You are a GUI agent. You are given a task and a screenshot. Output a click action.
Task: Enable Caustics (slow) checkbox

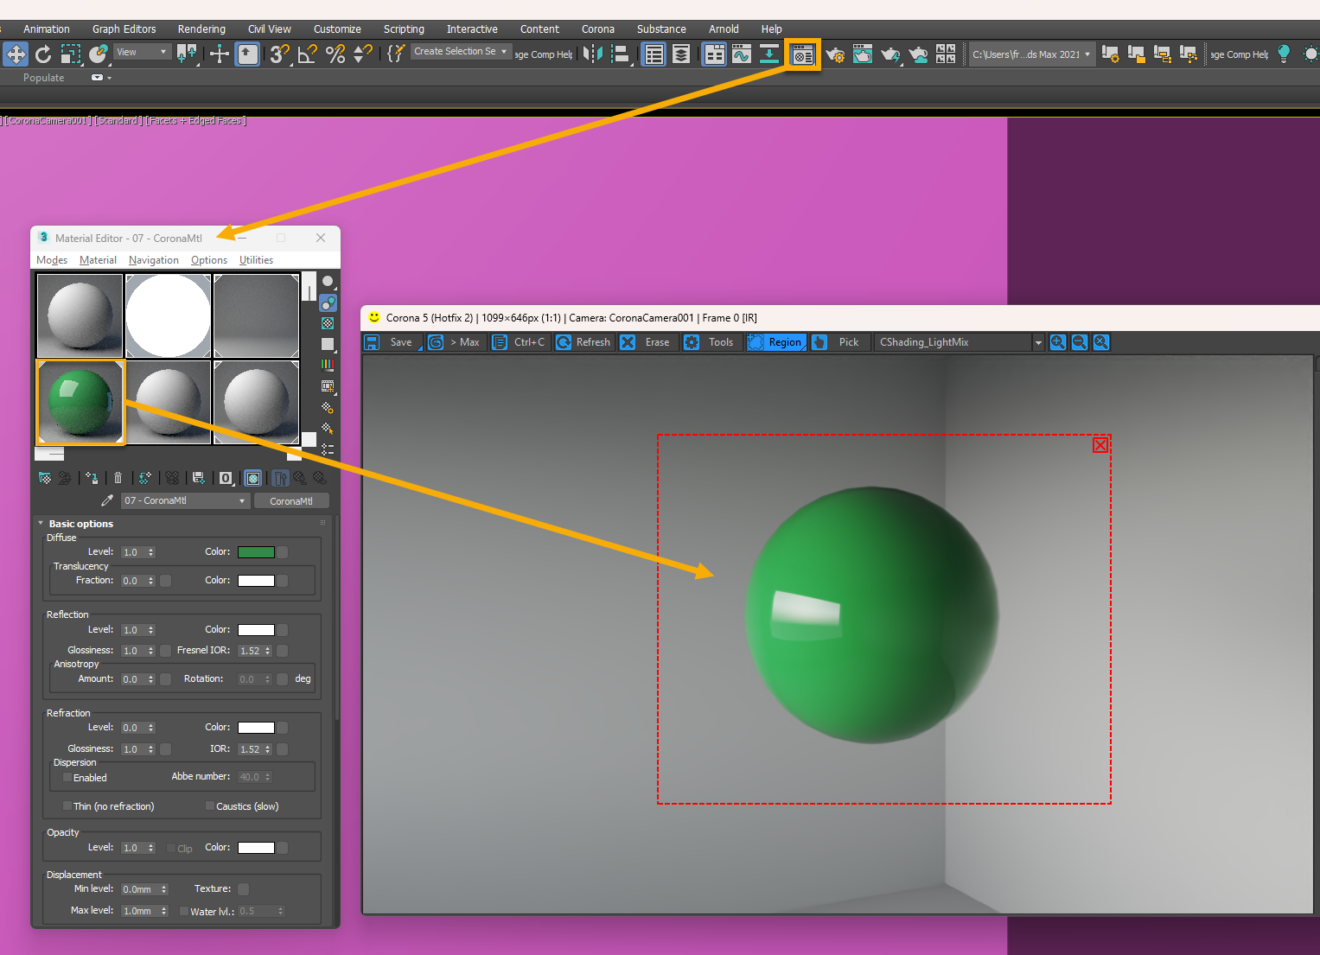pos(210,806)
